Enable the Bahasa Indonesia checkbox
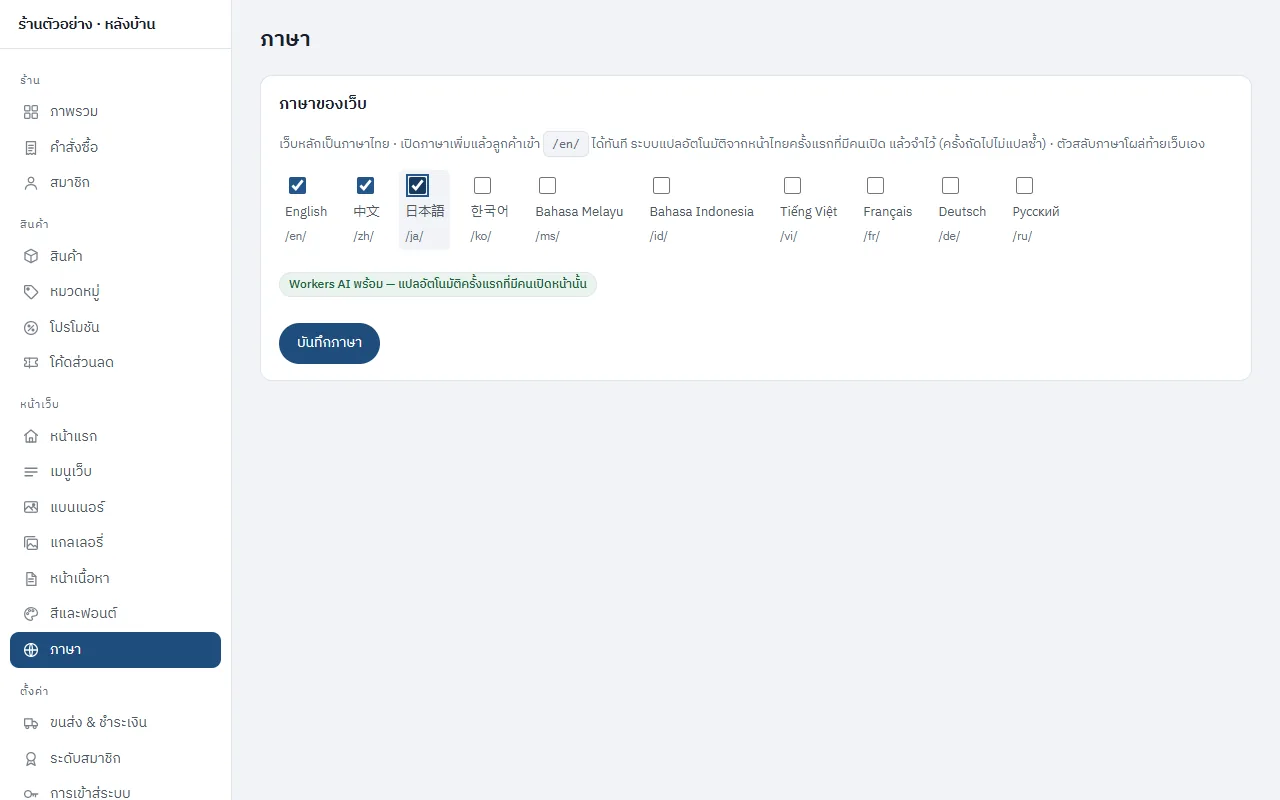Image resolution: width=1280 pixels, height=800 pixels. tap(661, 185)
